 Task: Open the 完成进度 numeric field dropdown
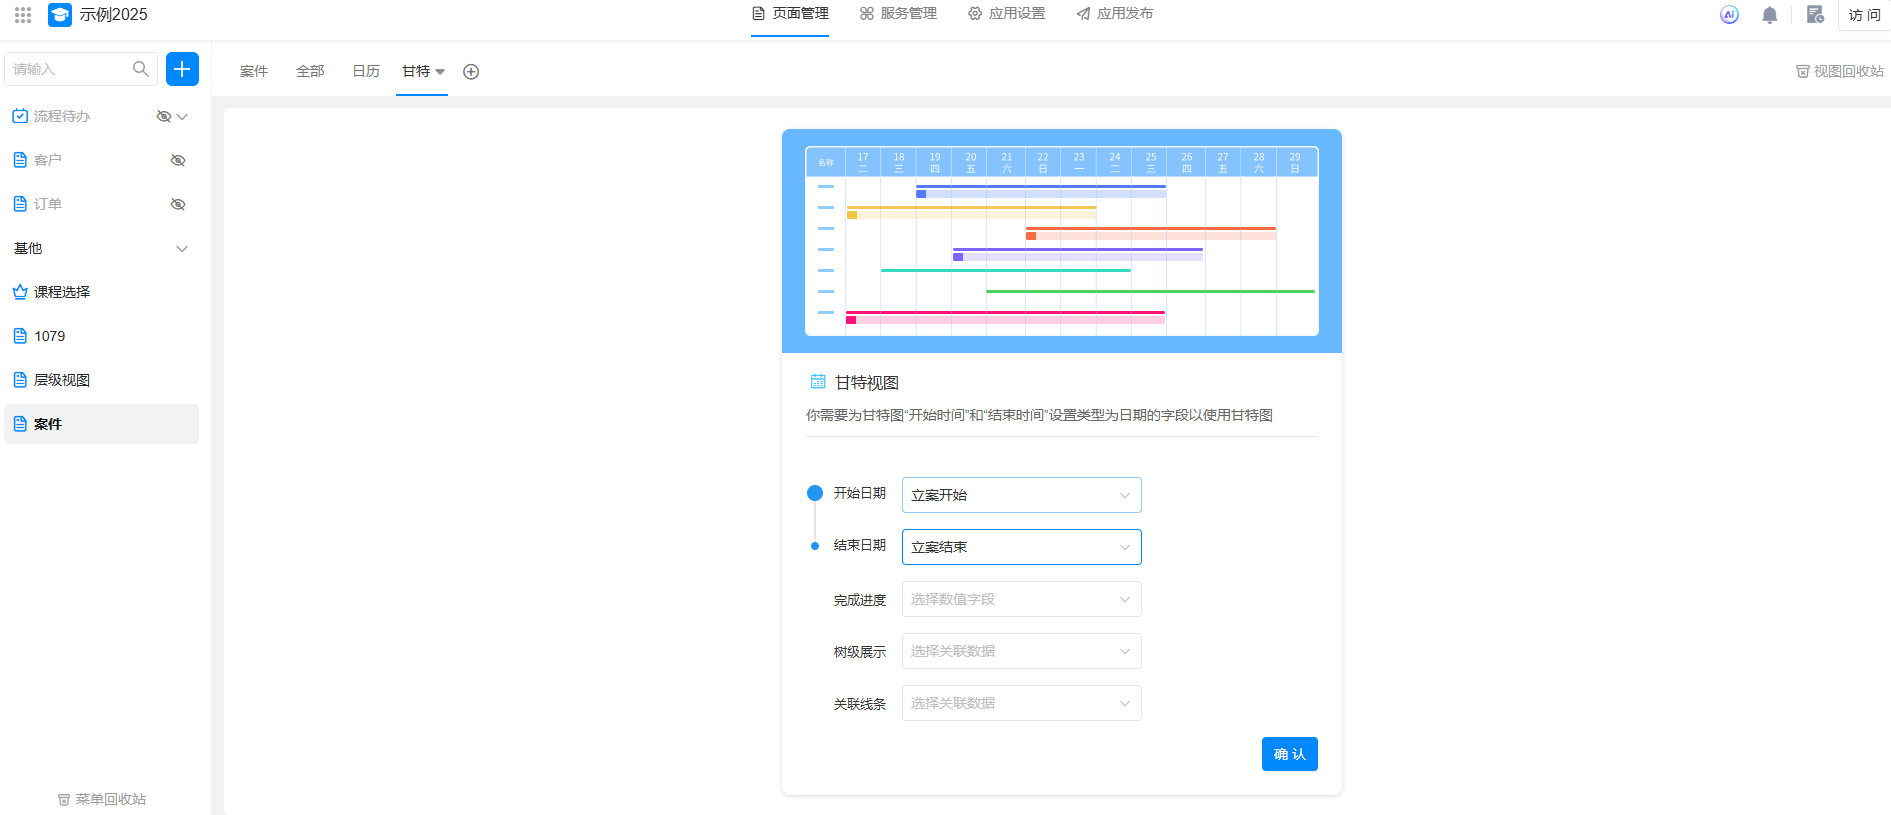click(1021, 599)
